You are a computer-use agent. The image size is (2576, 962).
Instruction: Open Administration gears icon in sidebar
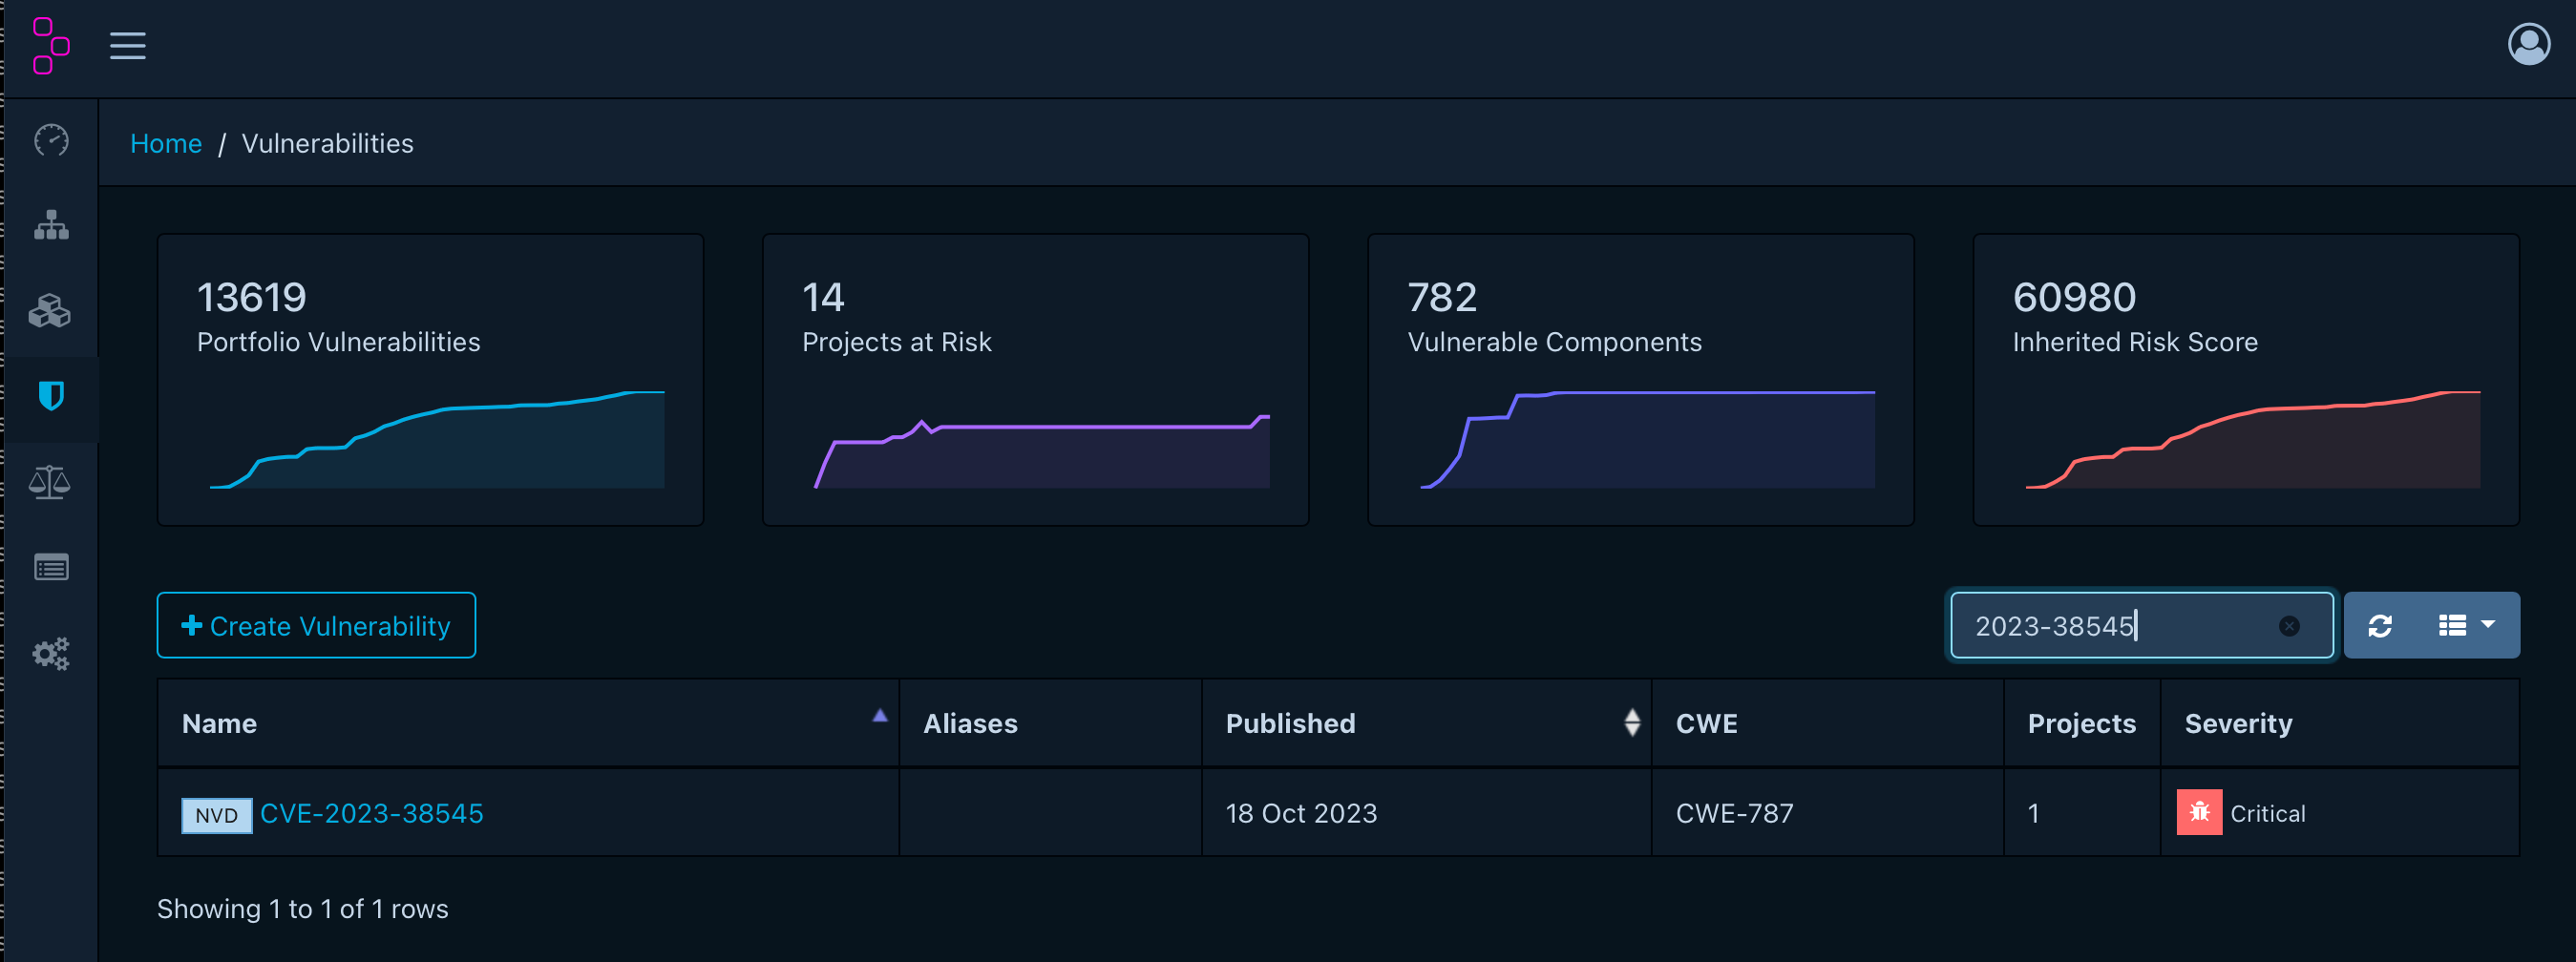(51, 654)
